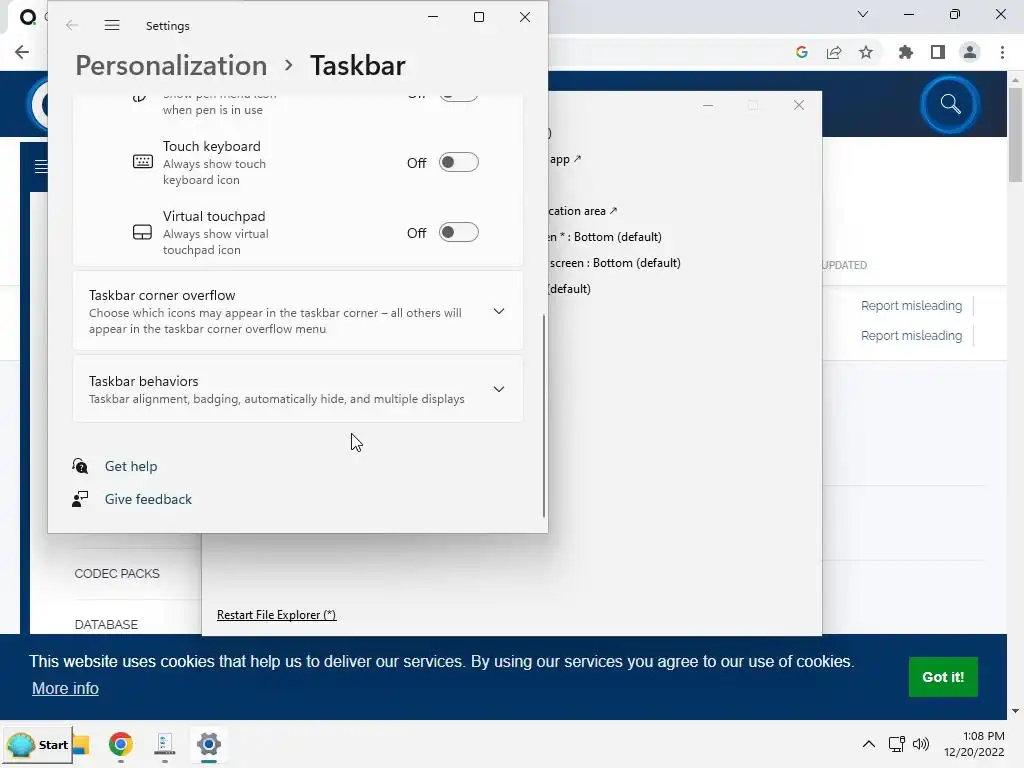Show hidden icons in system tray
Image resolution: width=1024 pixels, height=768 pixels.
869,744
